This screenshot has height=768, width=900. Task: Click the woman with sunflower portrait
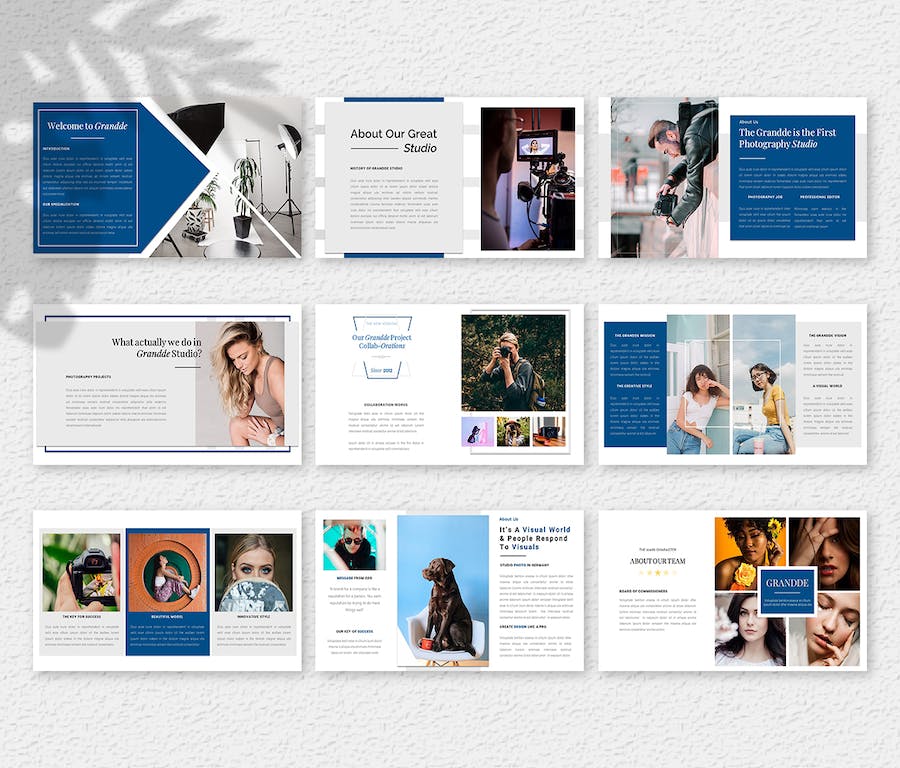(x=749, y=553)
